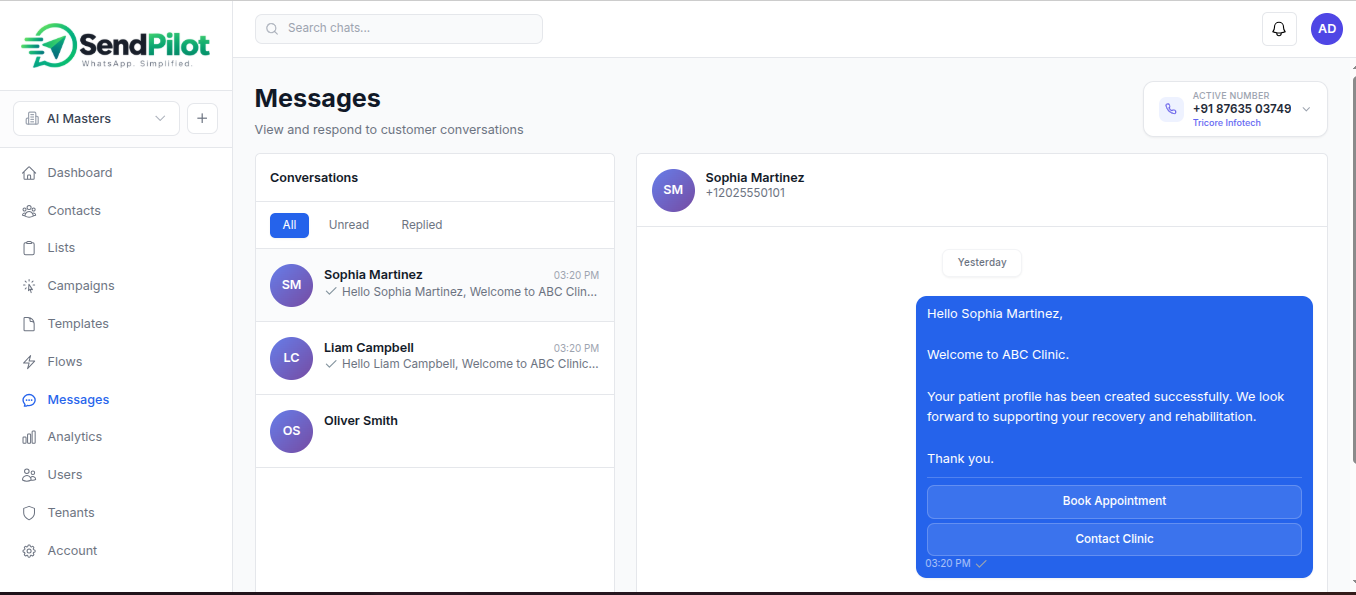The width and height of the screenshot is (1356, 595).
Task: Click Sophia Martinez name in chat header
Action: tap(755, 178)
